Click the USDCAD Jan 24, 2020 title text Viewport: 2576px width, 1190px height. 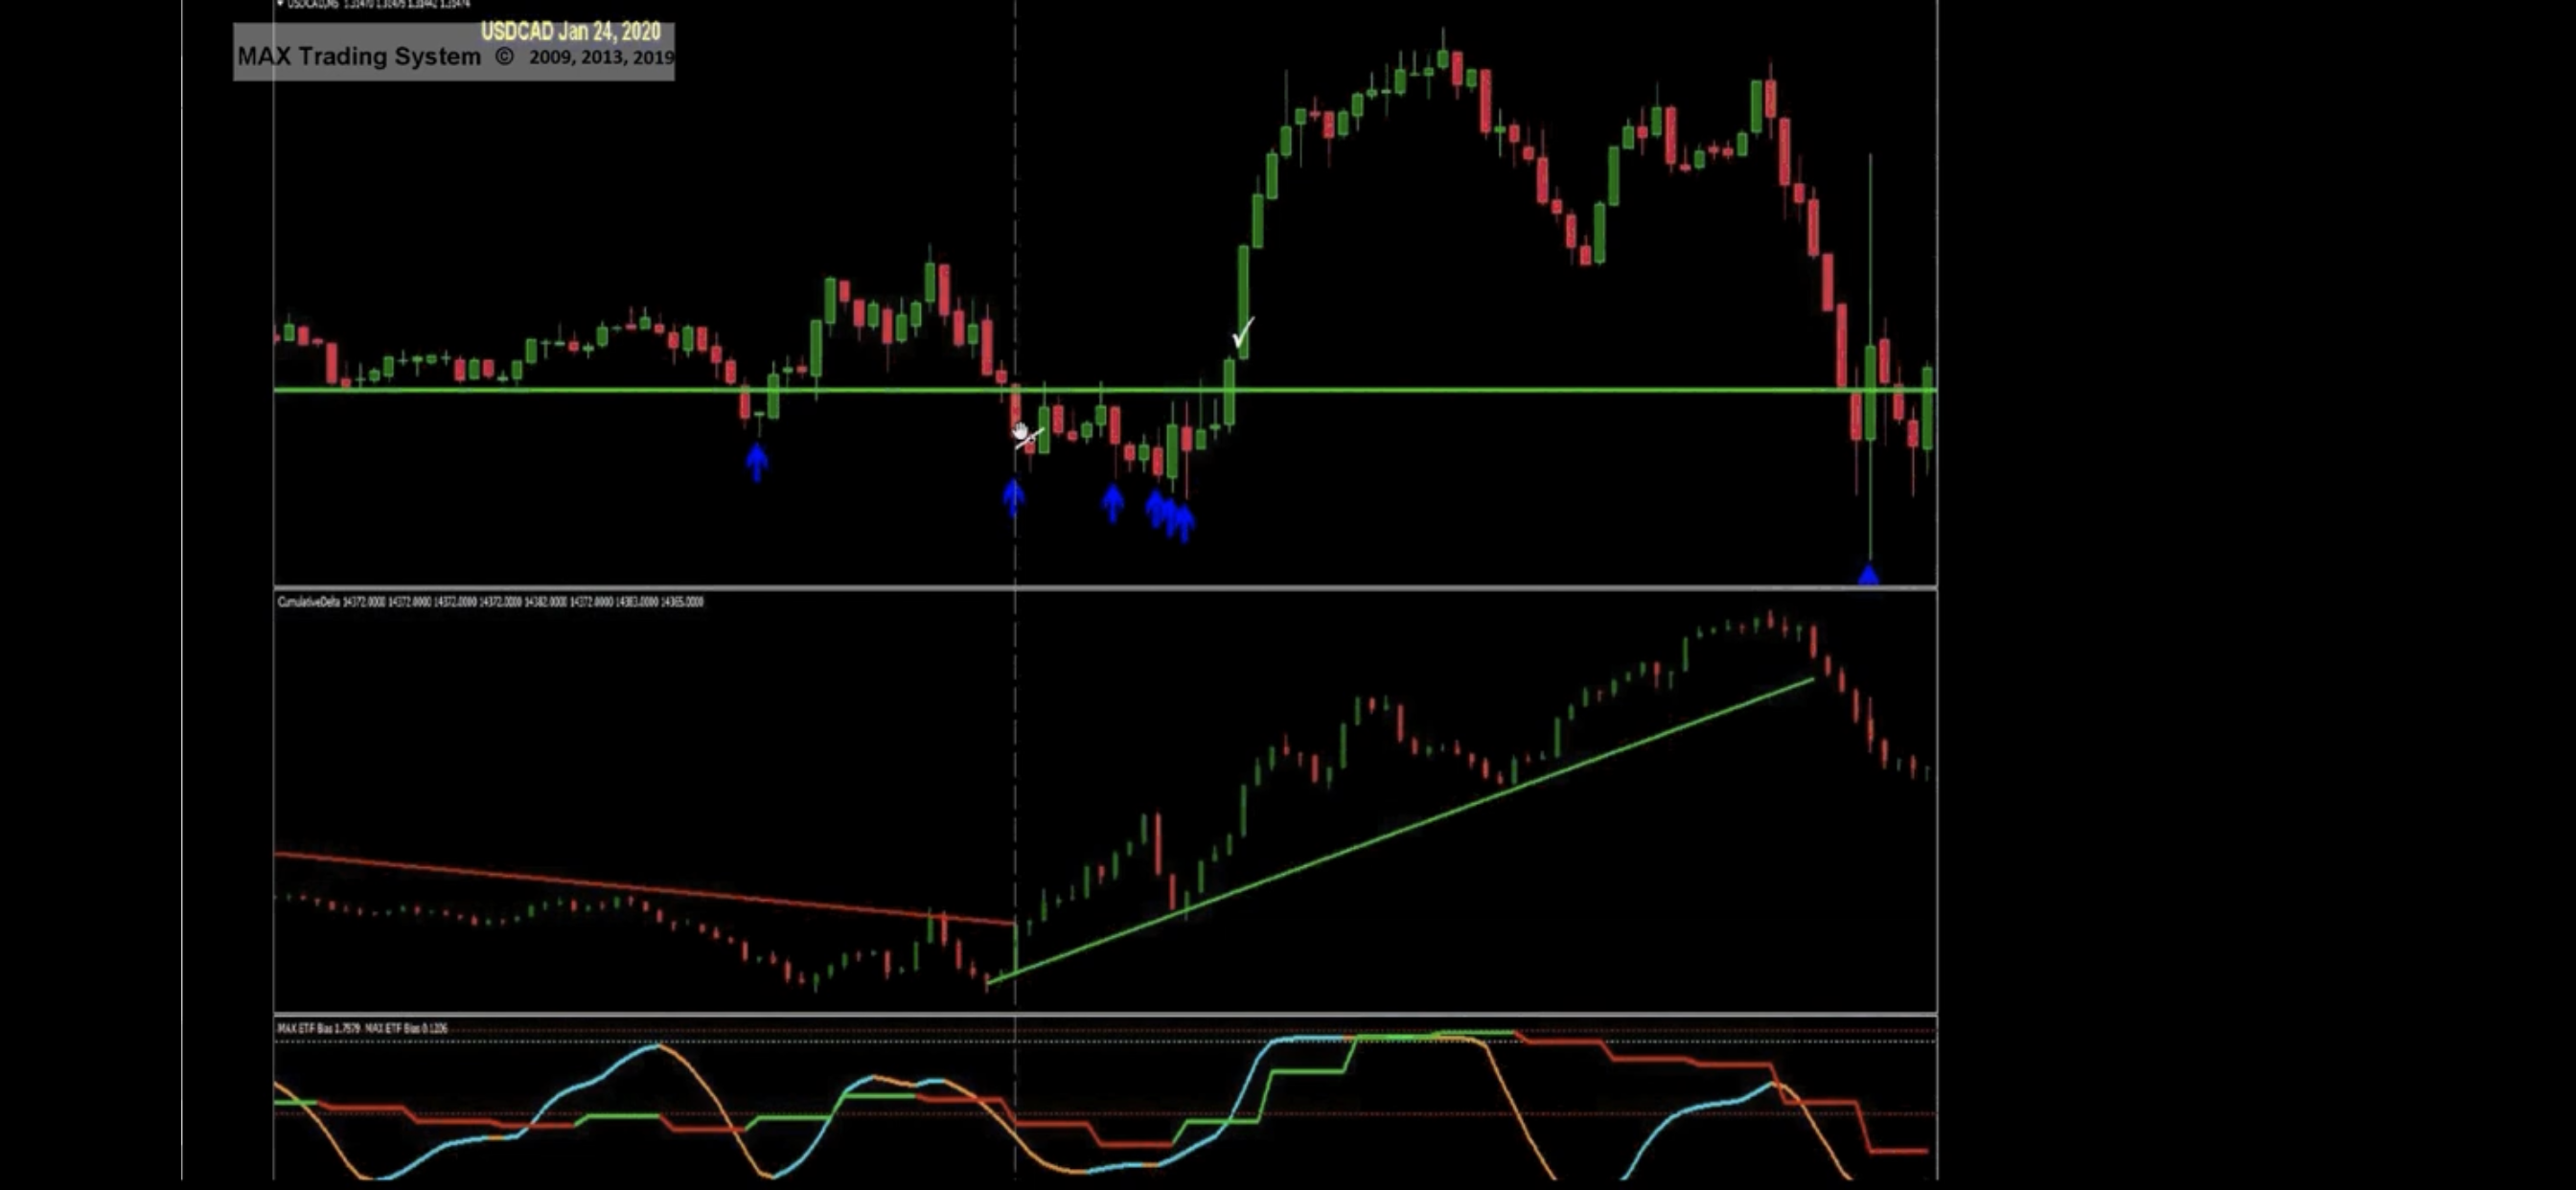(570, 31)
